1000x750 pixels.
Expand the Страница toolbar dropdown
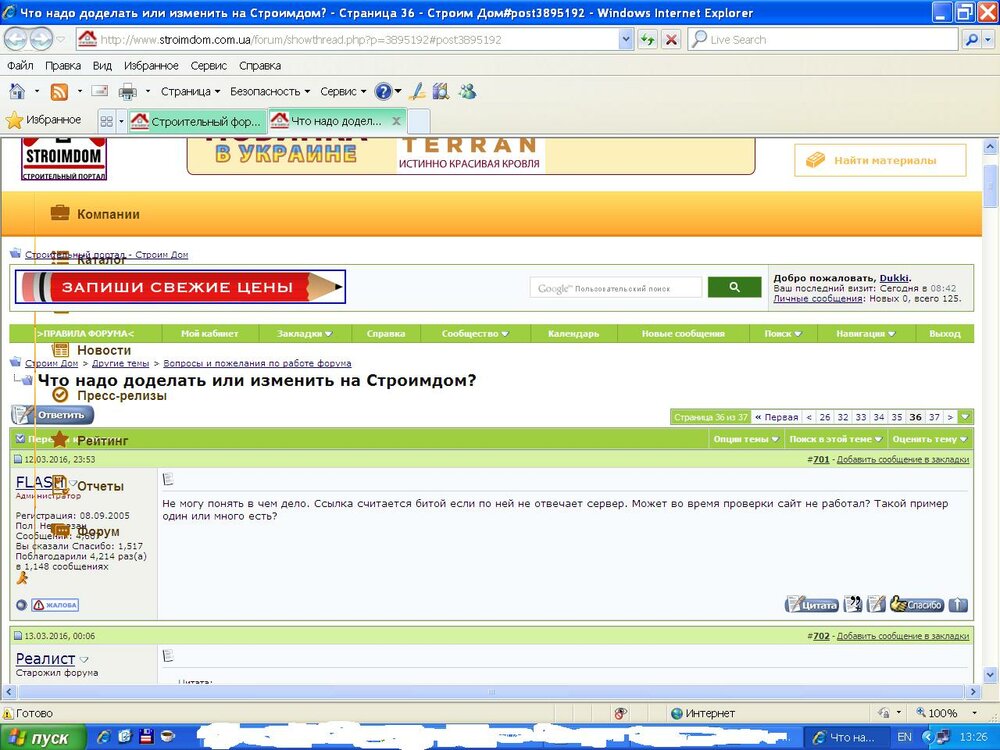click(x=190, y=92)
